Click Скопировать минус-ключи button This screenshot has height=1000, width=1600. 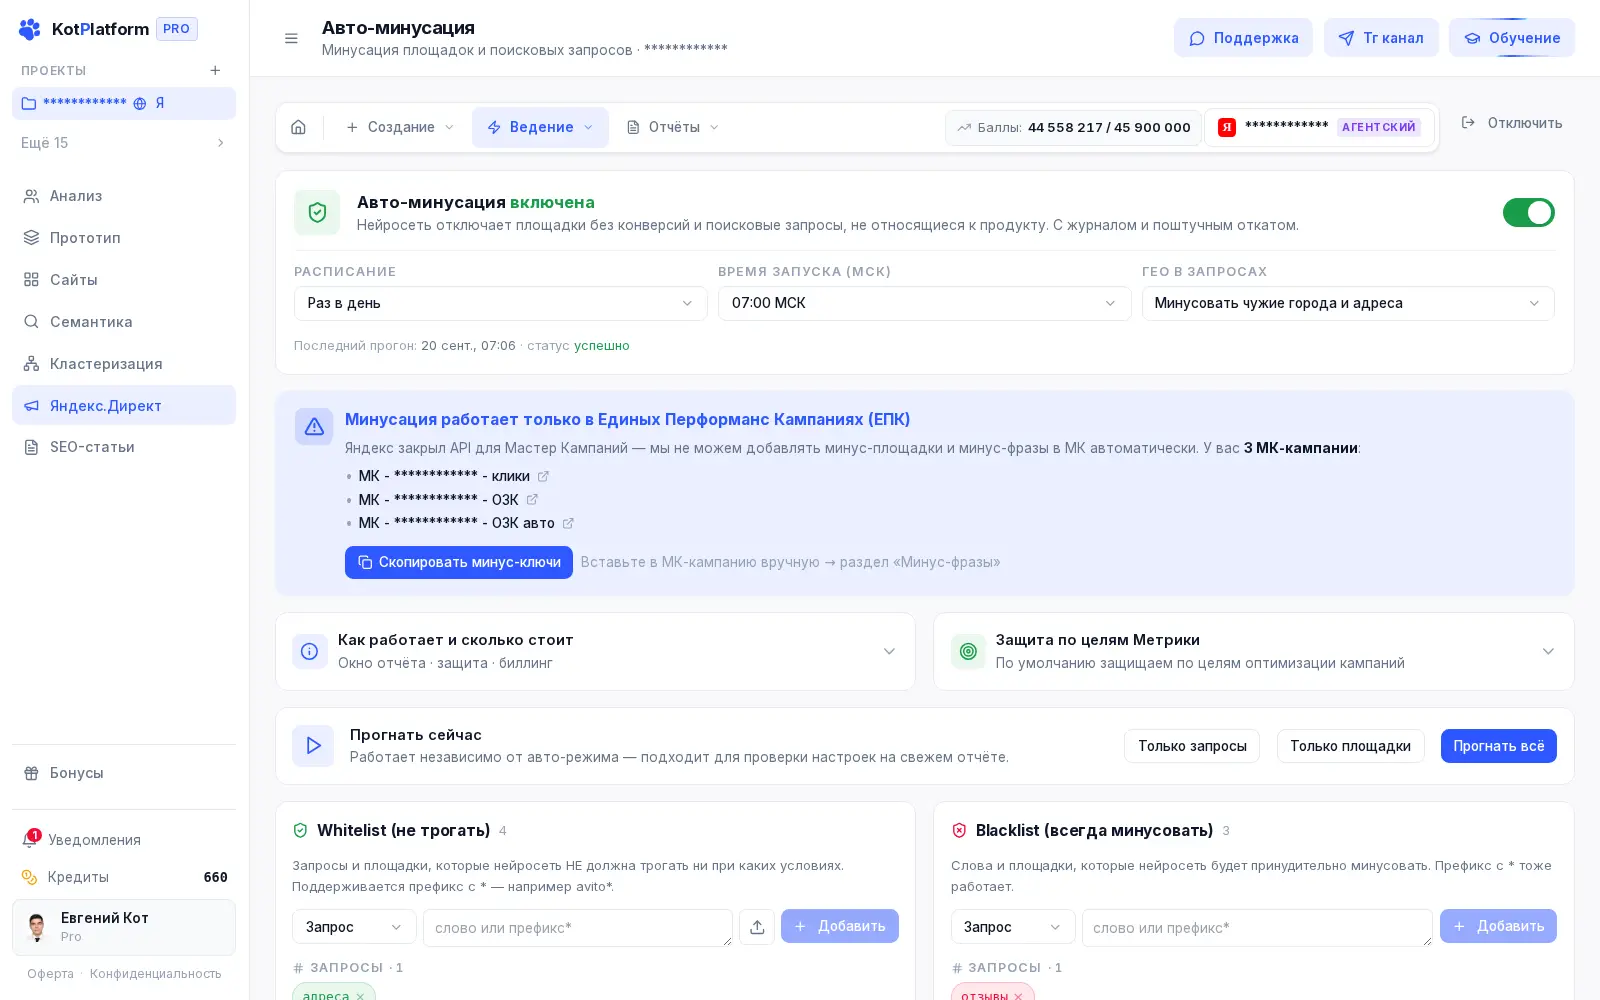click(x=459, y=562)
